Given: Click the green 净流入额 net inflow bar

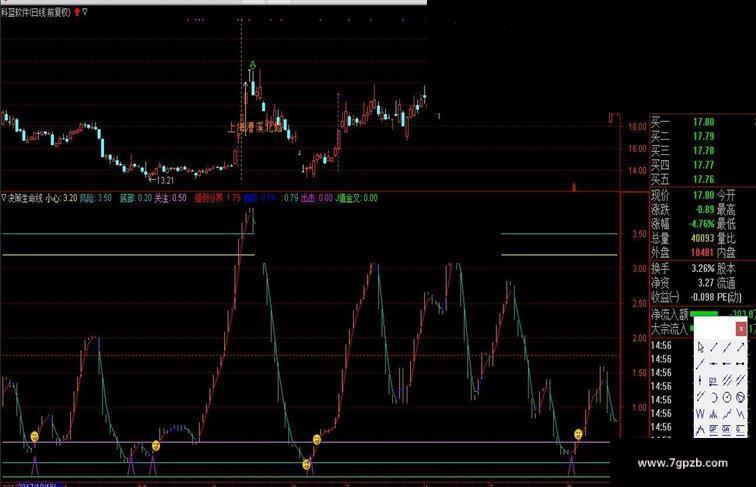Looking at the screenshot, I should click(704, 313).
